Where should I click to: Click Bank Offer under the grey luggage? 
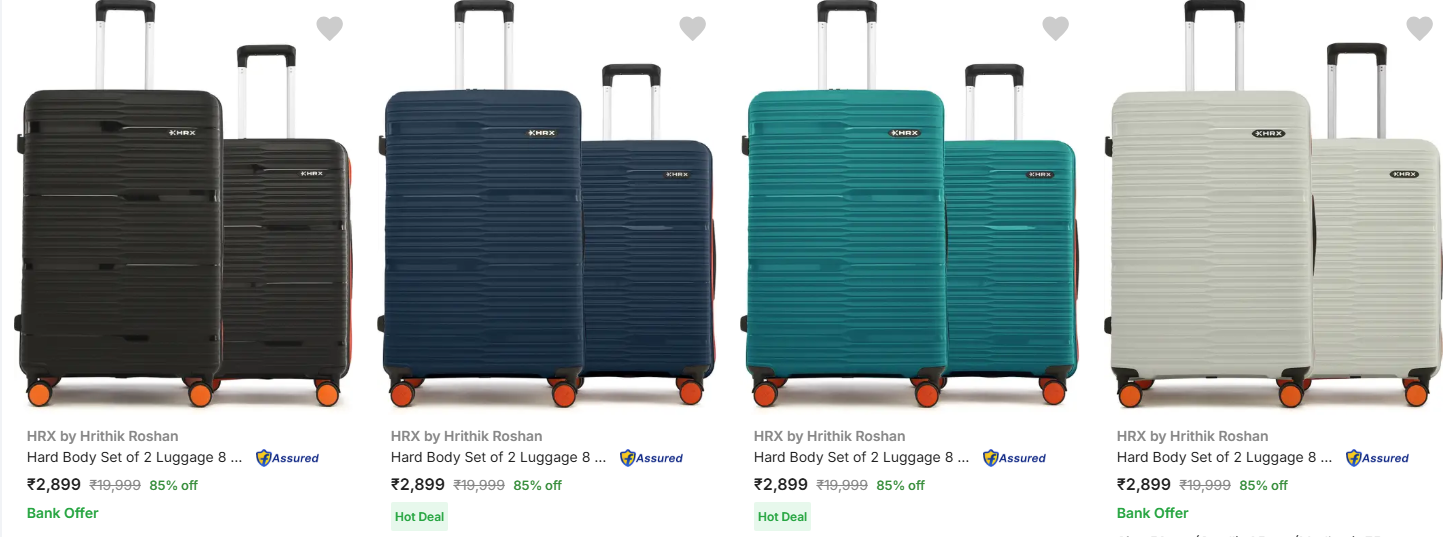coord(1153,513)
